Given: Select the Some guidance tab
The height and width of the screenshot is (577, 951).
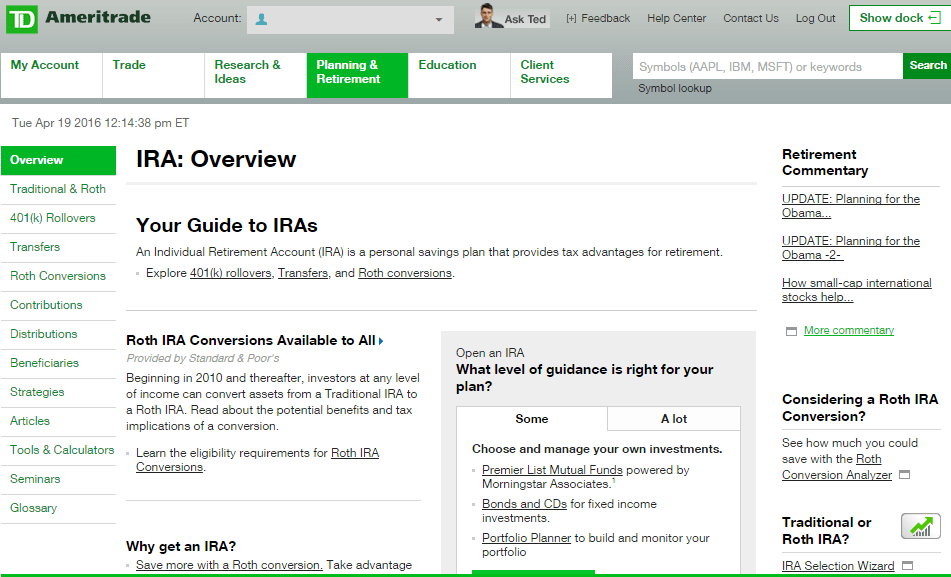Looking at the screenshot, I should (x=531, y=419).
